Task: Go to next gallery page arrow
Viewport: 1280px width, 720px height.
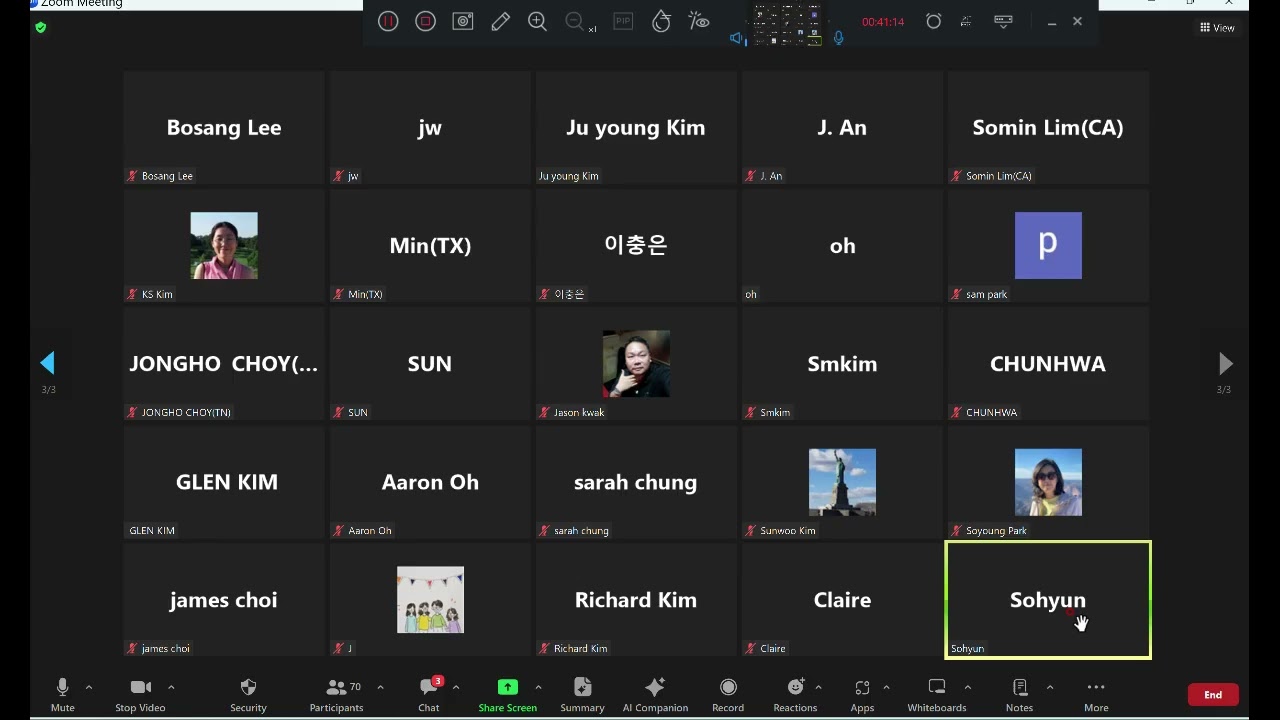Action: click(1225, 363)
